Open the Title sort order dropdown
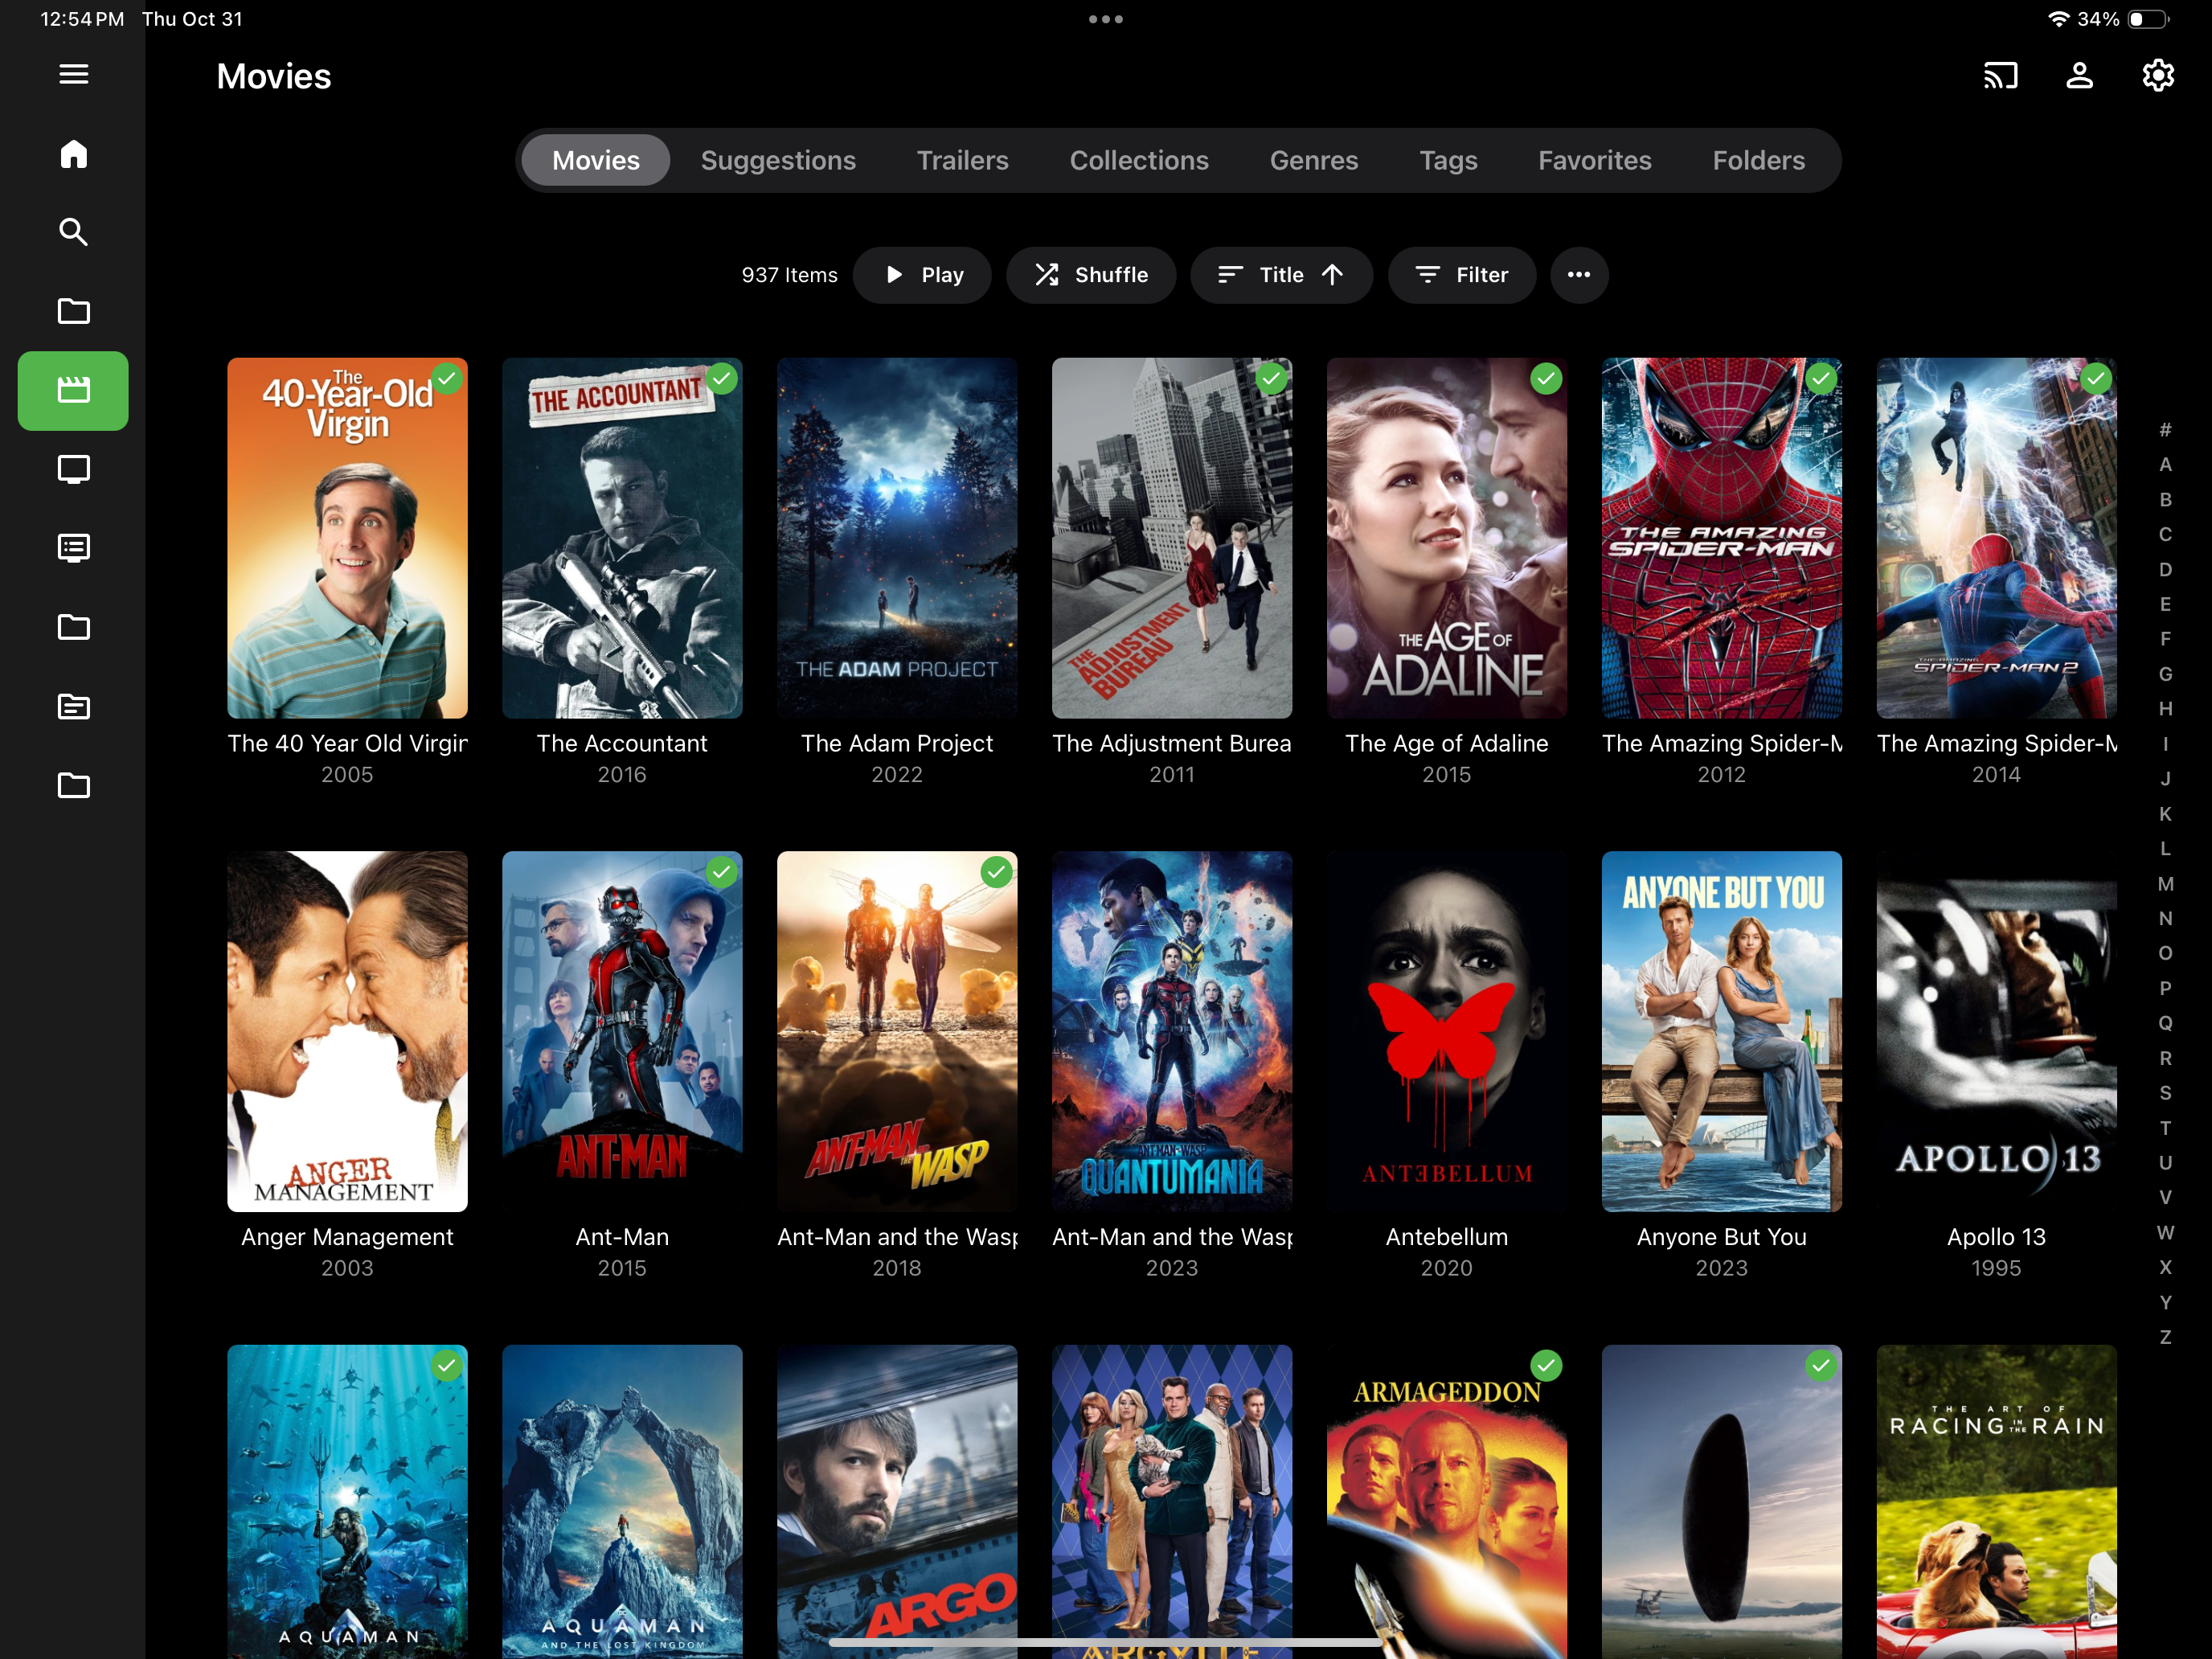 pyautogui.click(x=1280, y=275)
